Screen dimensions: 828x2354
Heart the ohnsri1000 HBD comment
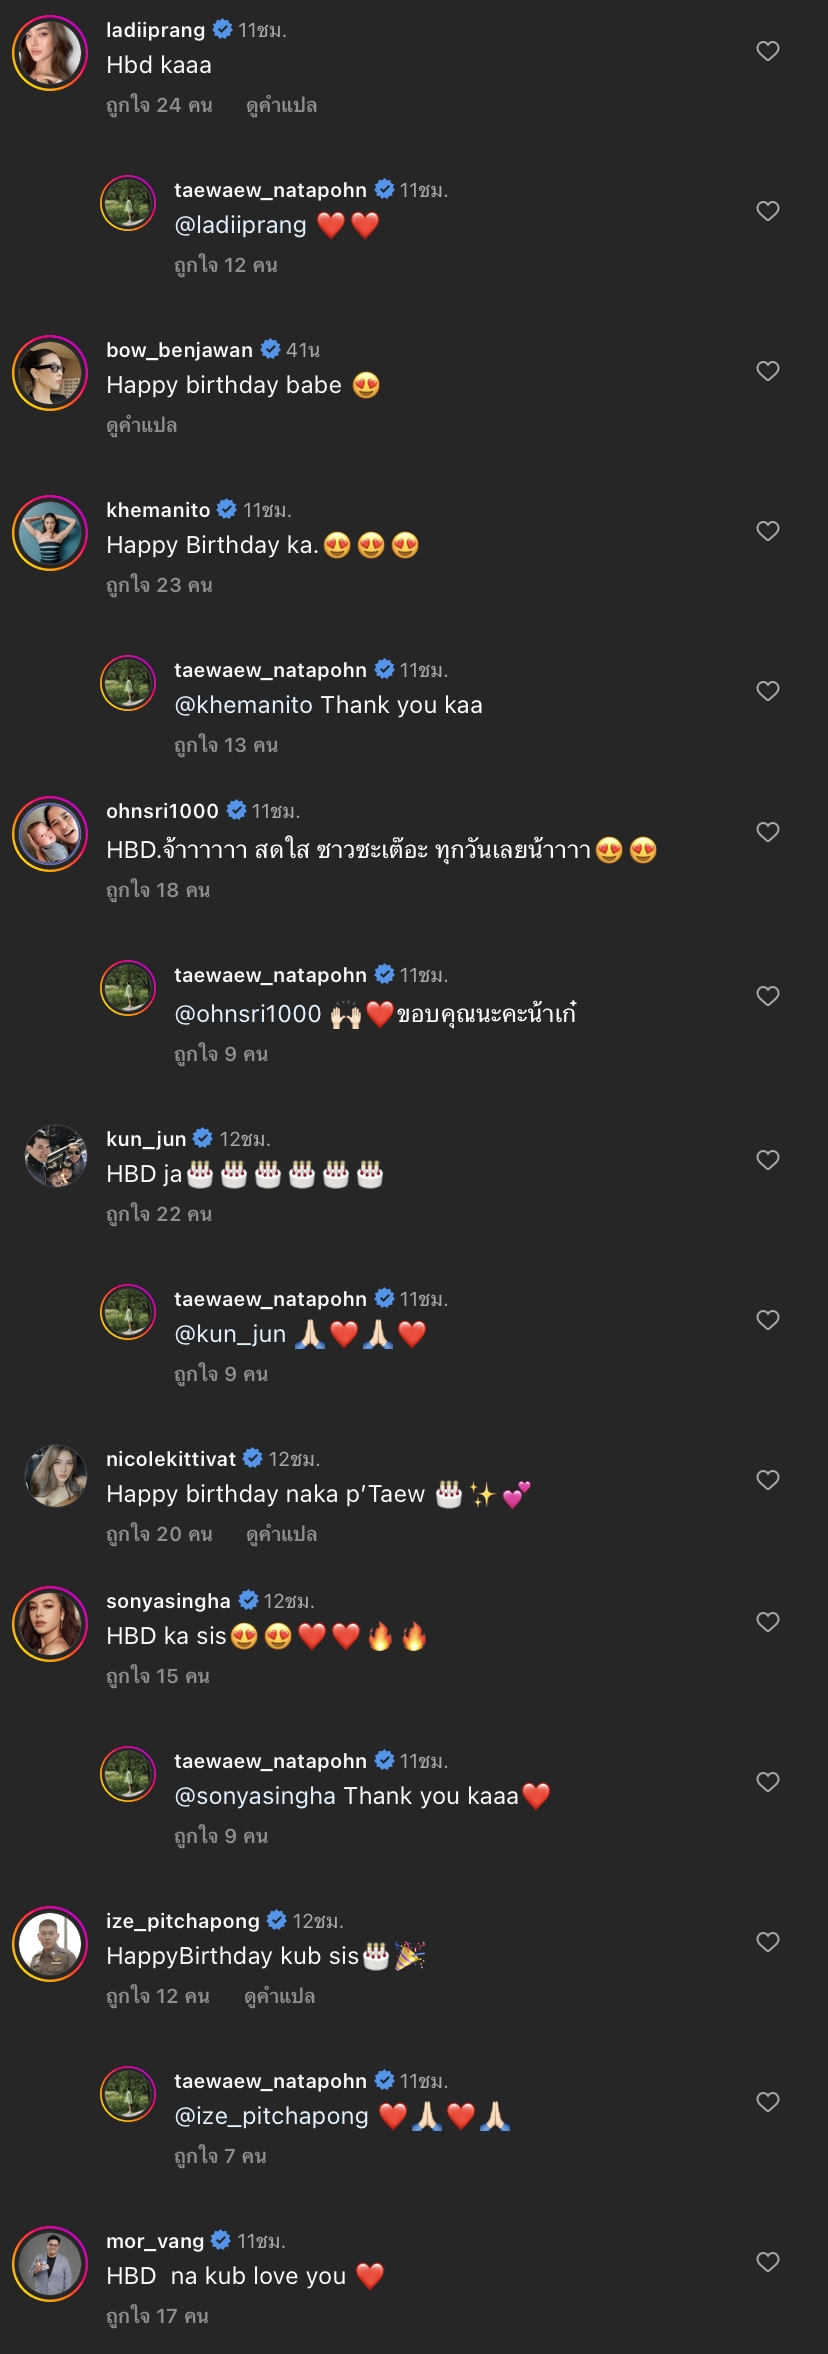pos(767,832)
